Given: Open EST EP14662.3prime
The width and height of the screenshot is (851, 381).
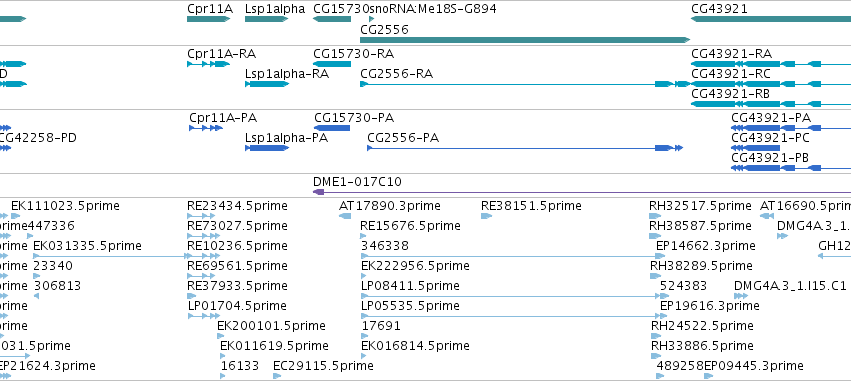Looking at the screenshot, I should tap(706, 246).
